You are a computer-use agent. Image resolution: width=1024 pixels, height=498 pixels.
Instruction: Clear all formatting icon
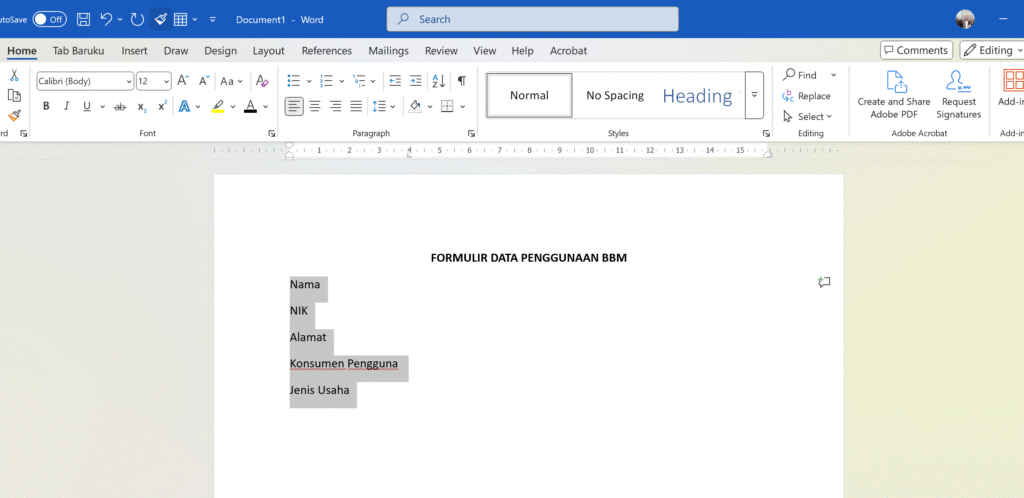262,81
